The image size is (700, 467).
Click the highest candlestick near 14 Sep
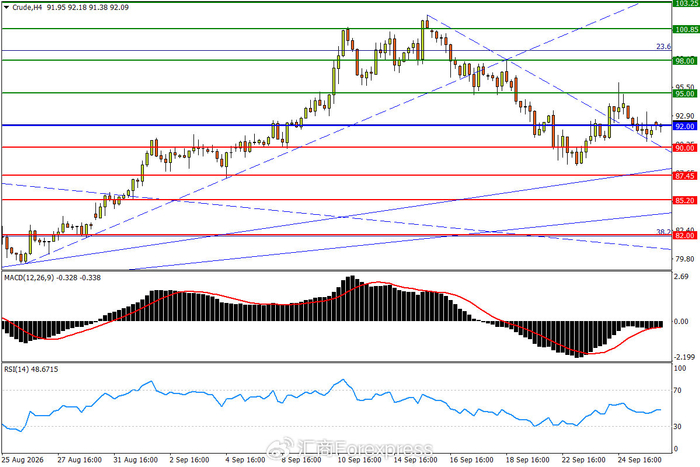tap(427, 22)
